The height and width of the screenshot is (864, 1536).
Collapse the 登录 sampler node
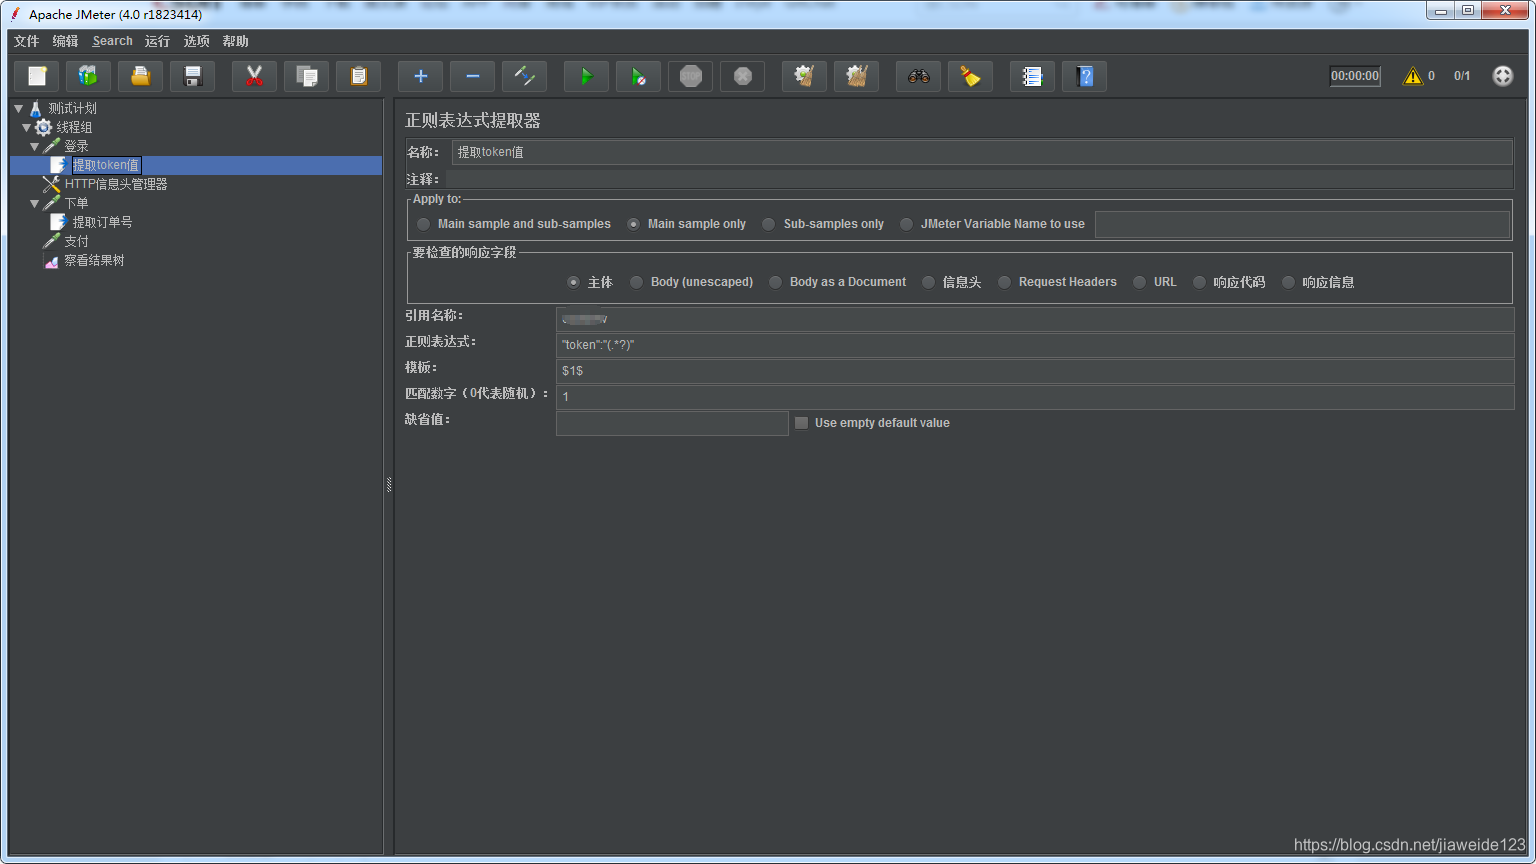(35, 146)
